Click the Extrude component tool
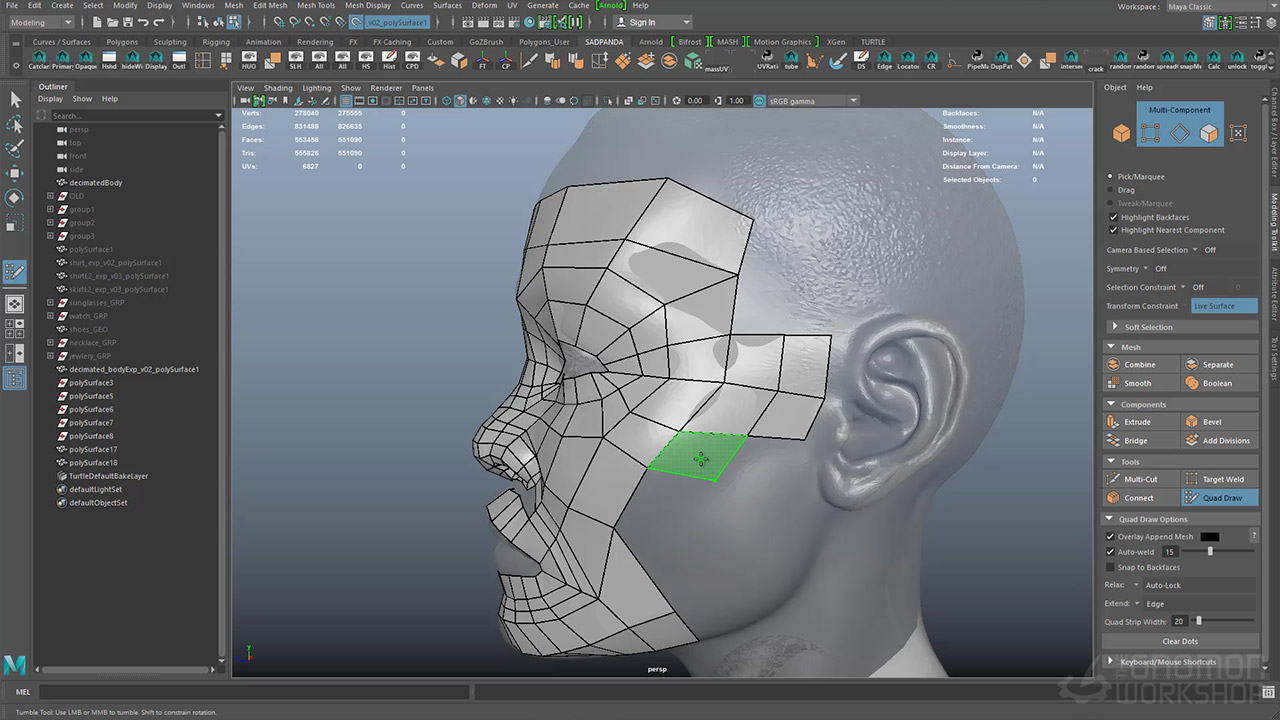 (1137, 422)
